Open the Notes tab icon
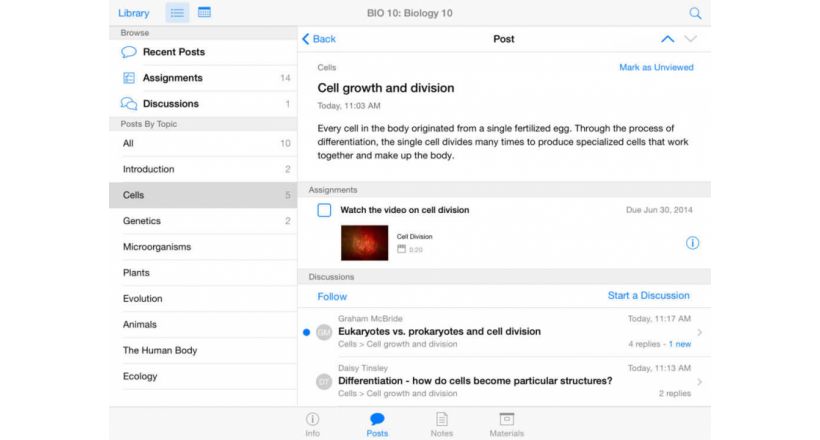This screenshot has height=440, width=820. click(441, 420)
